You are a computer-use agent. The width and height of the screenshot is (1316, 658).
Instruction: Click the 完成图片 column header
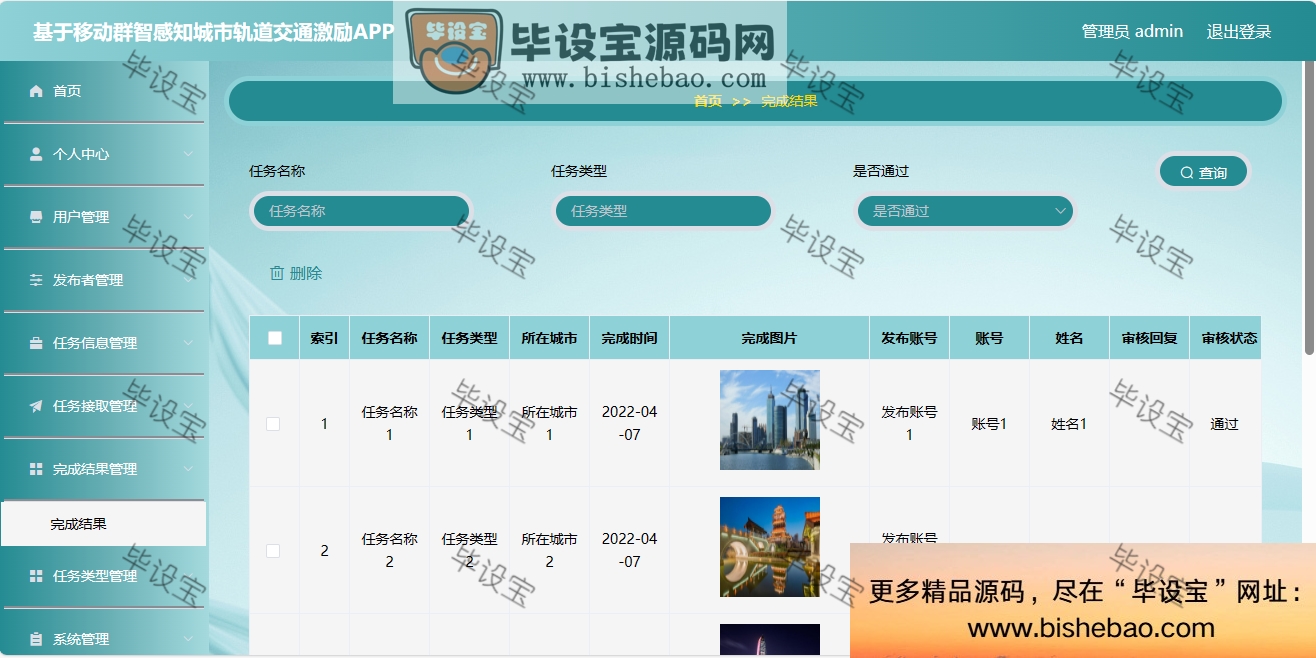[x=769, y=338]
